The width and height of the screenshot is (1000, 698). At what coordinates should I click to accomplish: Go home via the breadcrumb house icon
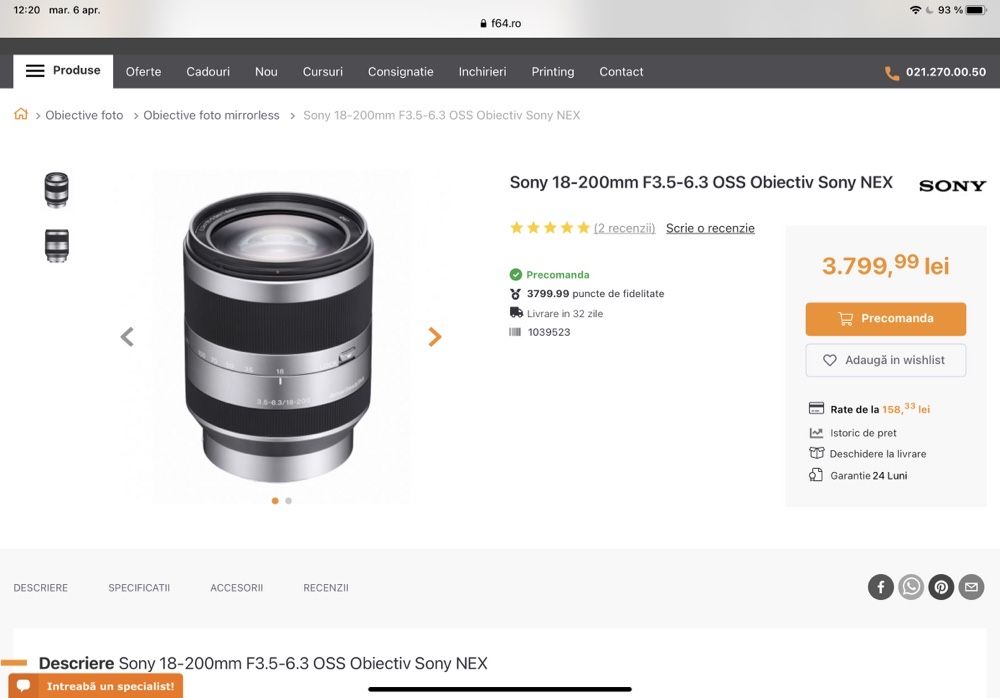click(21, 114)
